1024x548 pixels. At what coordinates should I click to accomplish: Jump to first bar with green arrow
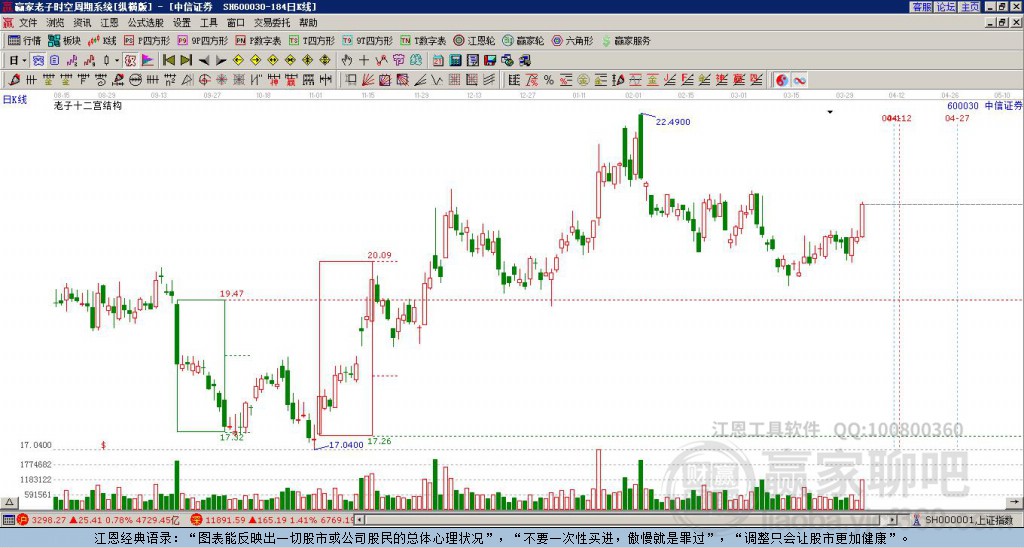[168, 60]
